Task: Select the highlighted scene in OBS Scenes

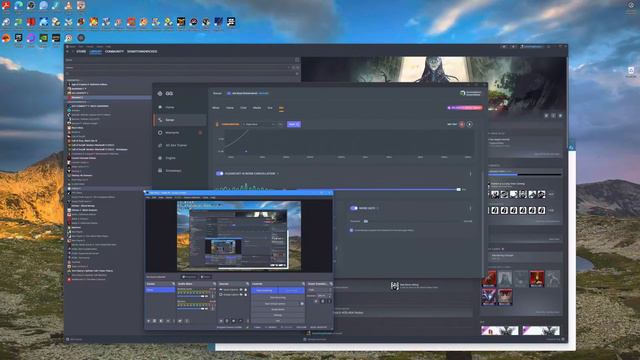Action: tap(160, 290)
